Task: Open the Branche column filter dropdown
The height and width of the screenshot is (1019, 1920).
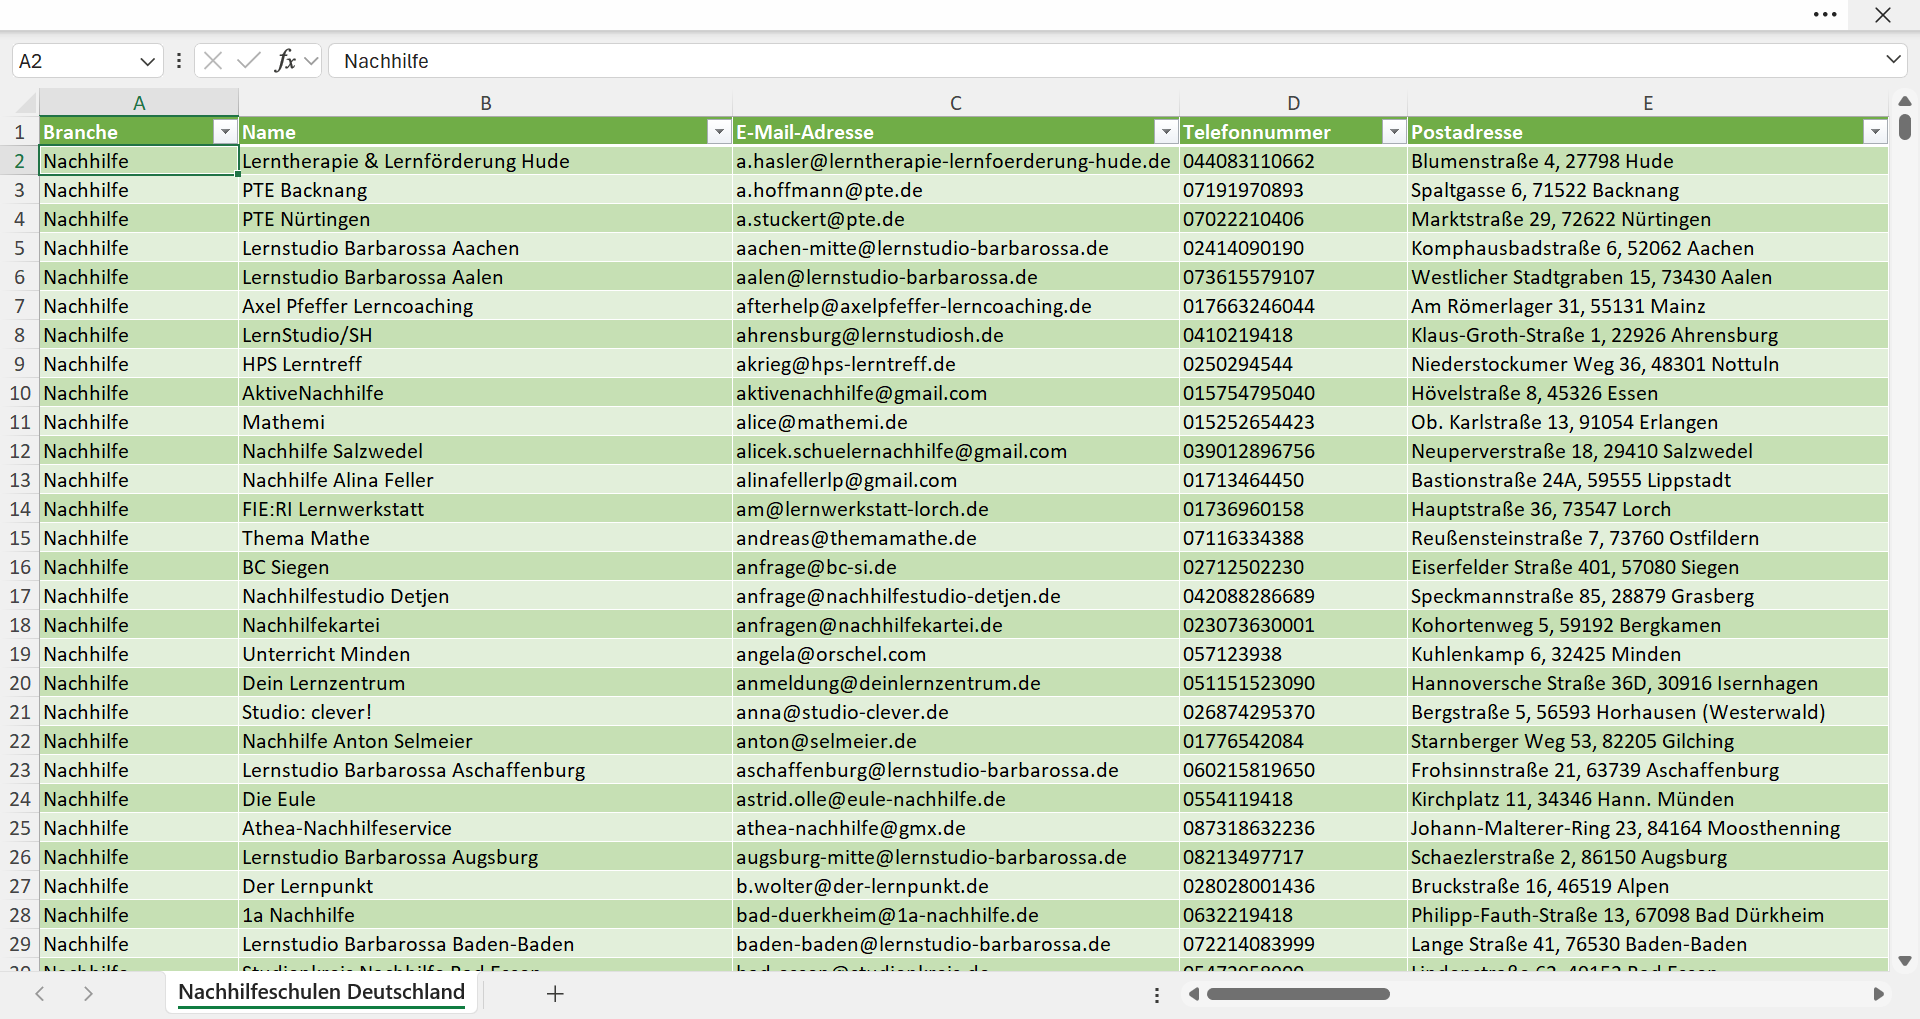Action: [225, 132]
